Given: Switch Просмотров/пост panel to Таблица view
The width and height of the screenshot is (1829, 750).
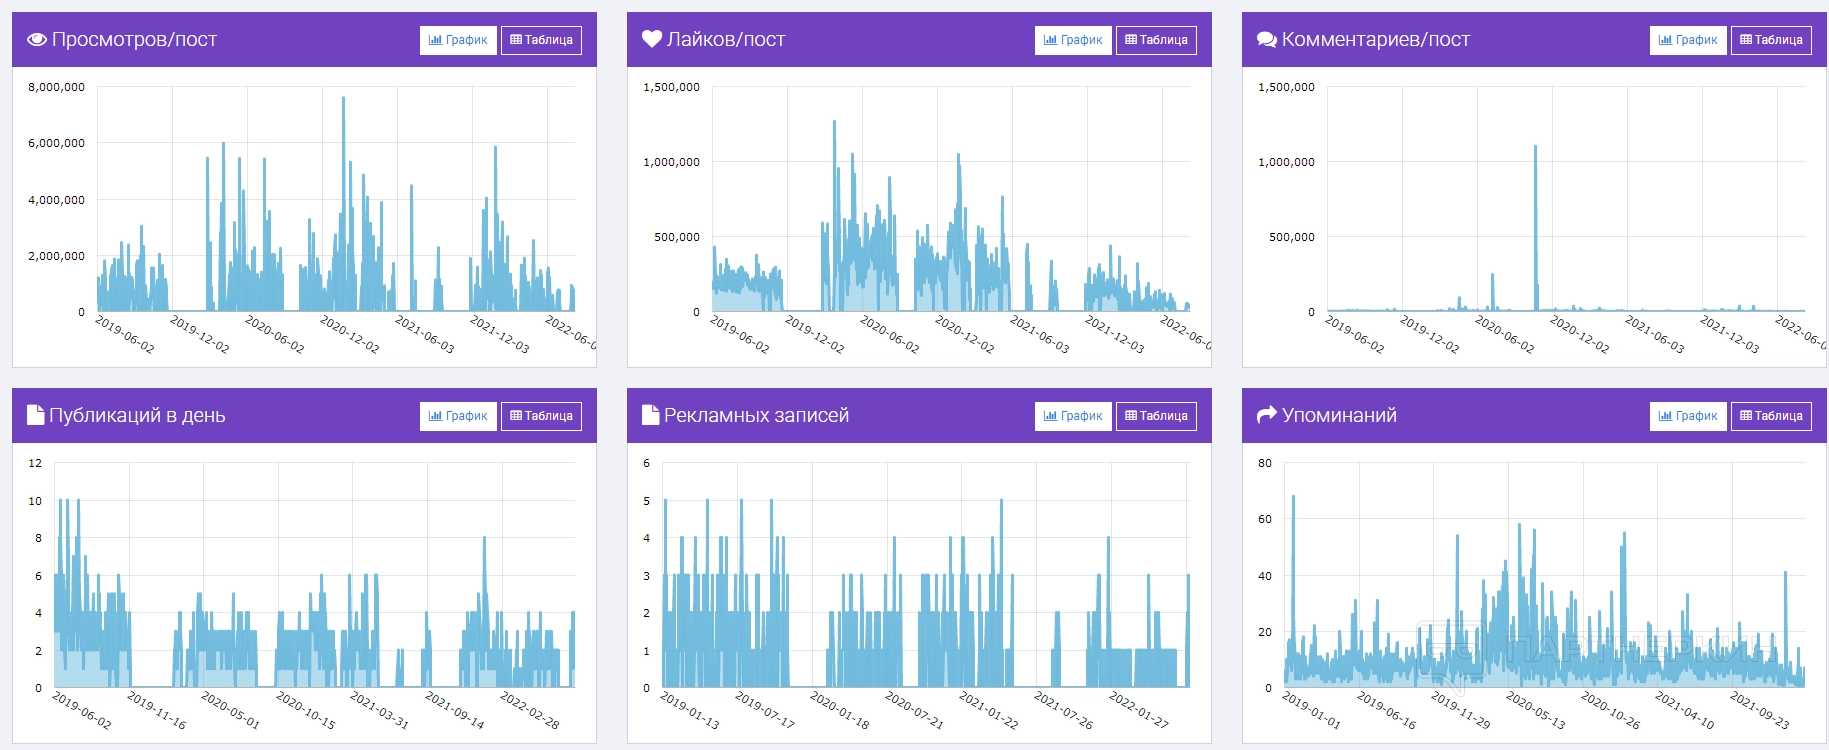Looking at the screenshot, I should (x=541, y=40).
